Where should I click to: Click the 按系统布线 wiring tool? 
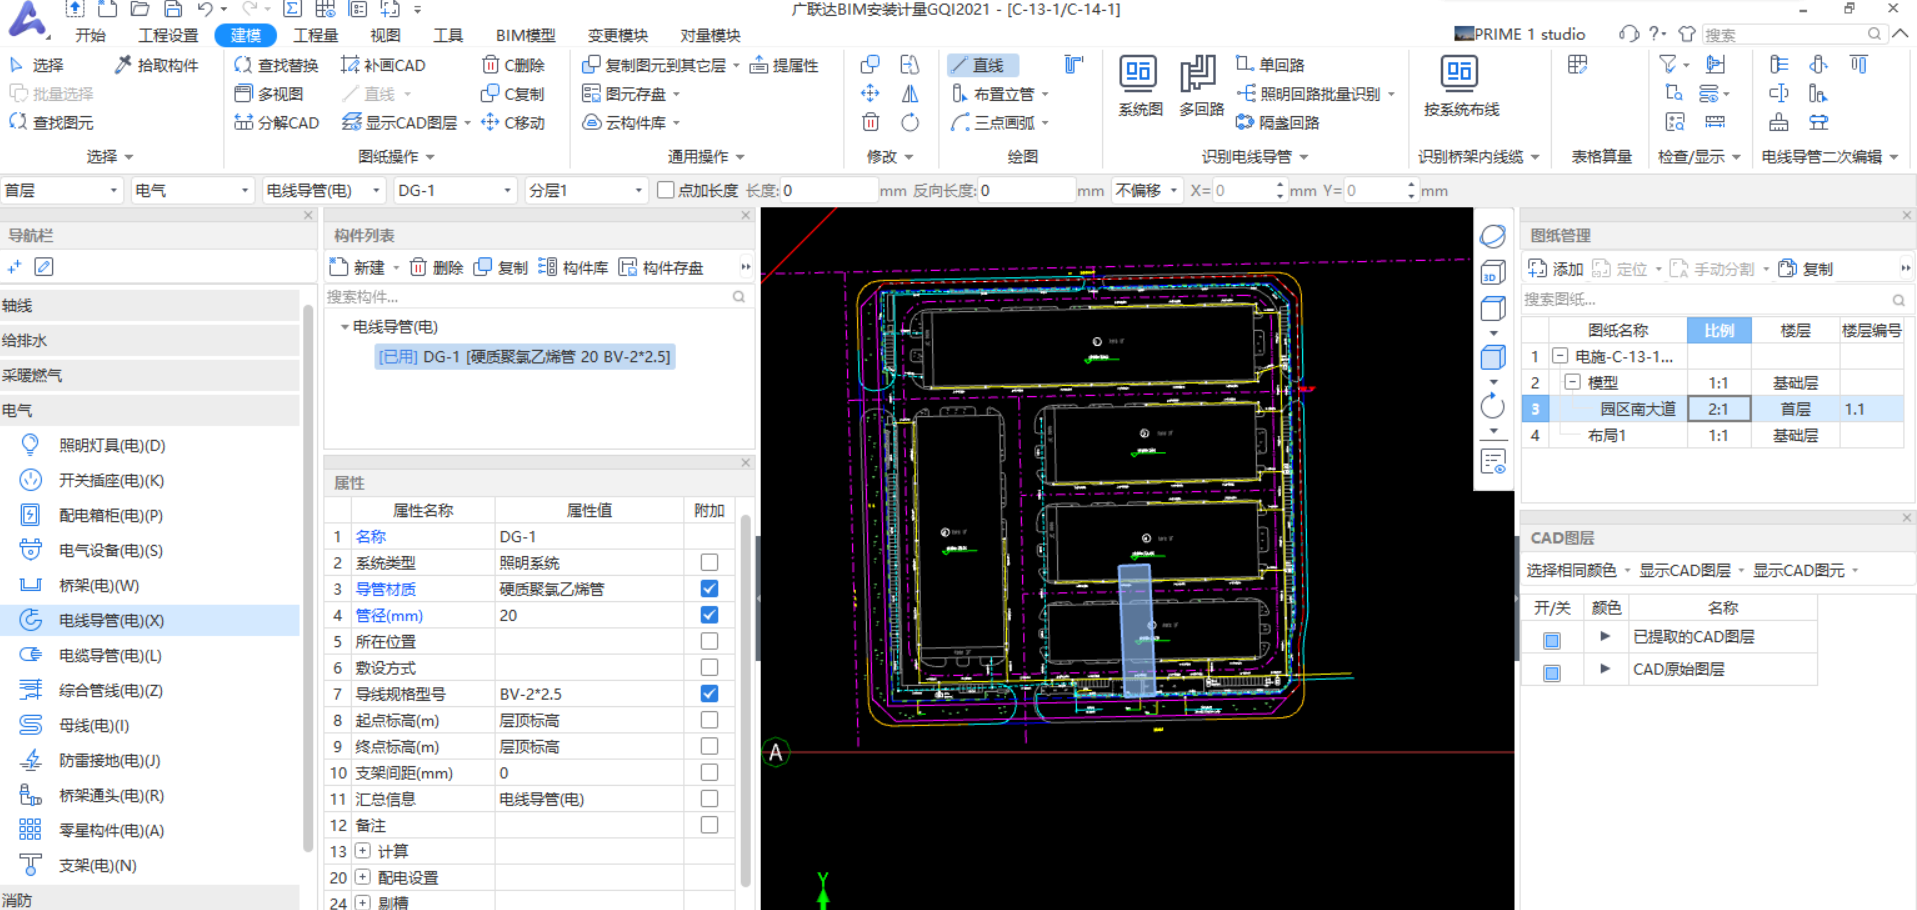pyautogui.click(x=1461, y=87)
